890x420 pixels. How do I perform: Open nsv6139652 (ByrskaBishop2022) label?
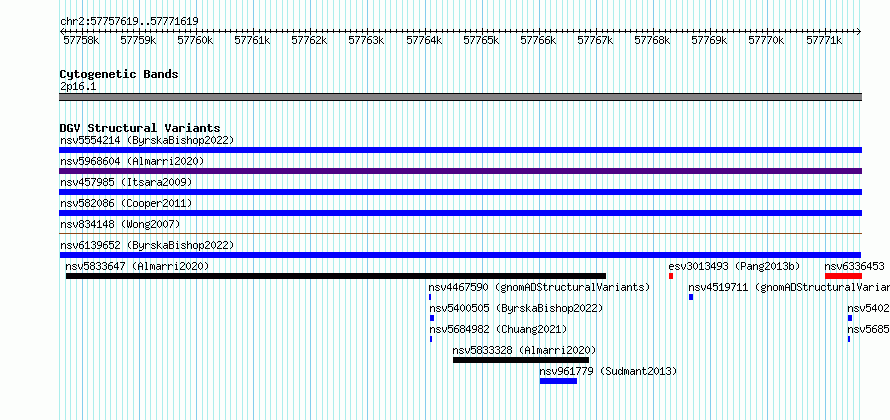pyautogui.click(x=147, y=245)
